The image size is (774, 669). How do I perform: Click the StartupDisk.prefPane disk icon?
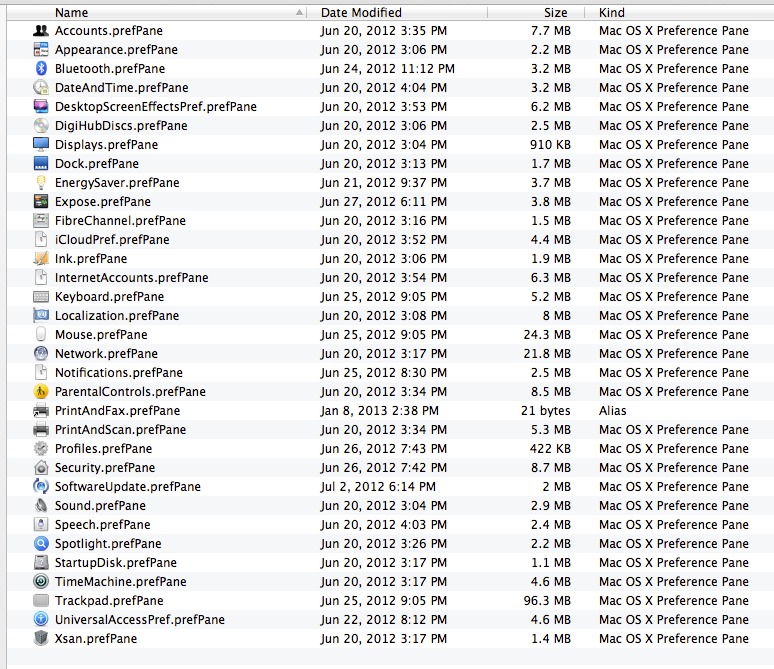pyautogui.click(x=41, y=563)
